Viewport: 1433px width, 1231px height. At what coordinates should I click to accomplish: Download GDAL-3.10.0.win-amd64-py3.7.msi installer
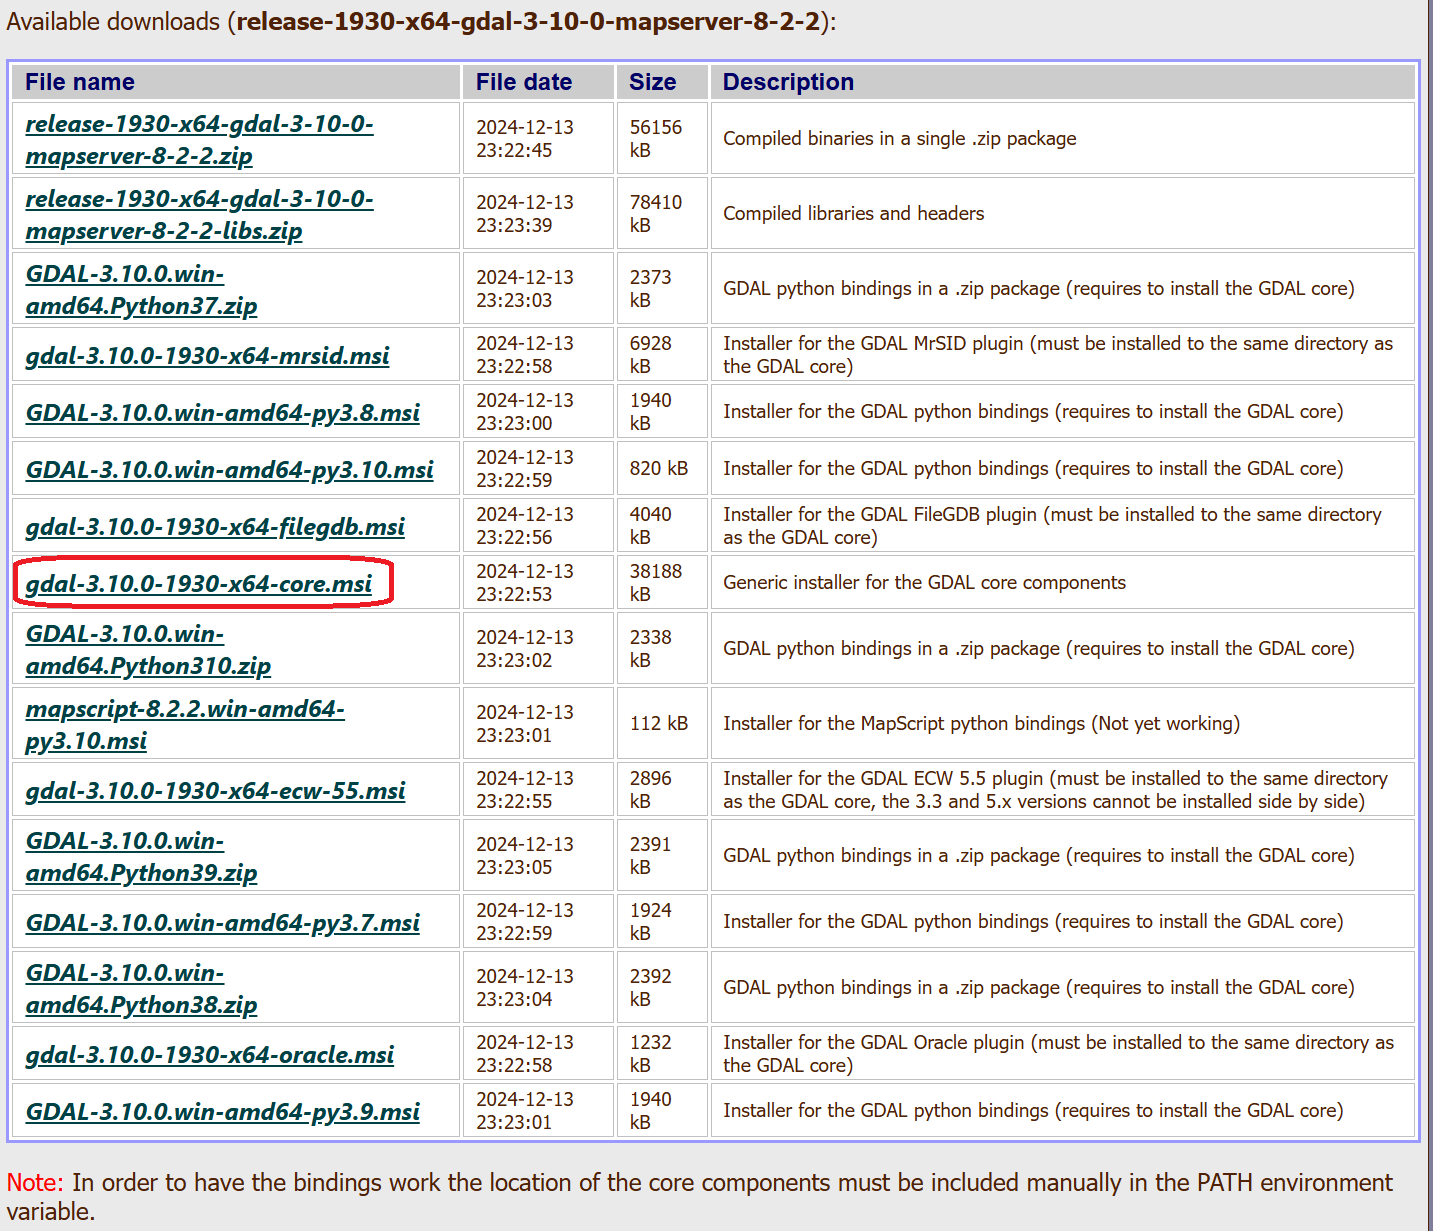tap(222, 923)
